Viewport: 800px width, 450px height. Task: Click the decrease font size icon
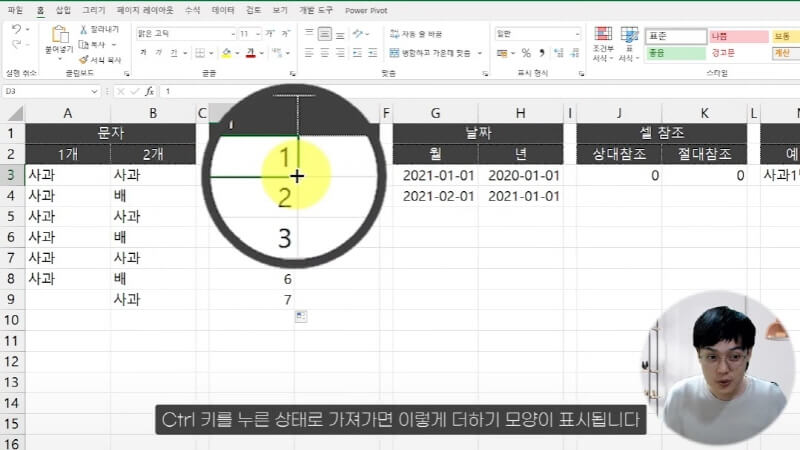coord(286,34)
